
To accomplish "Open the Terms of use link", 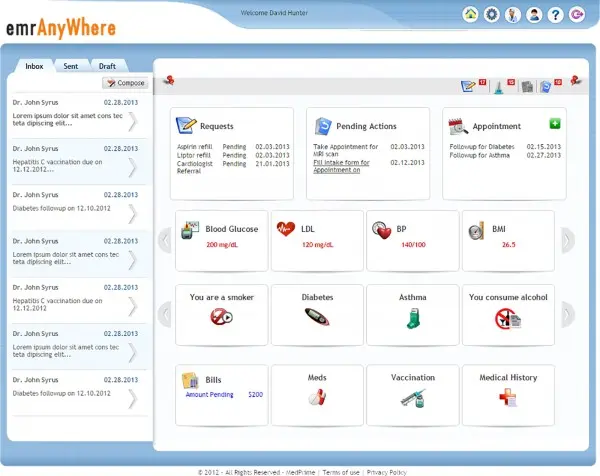I will (x=341, y=472).
